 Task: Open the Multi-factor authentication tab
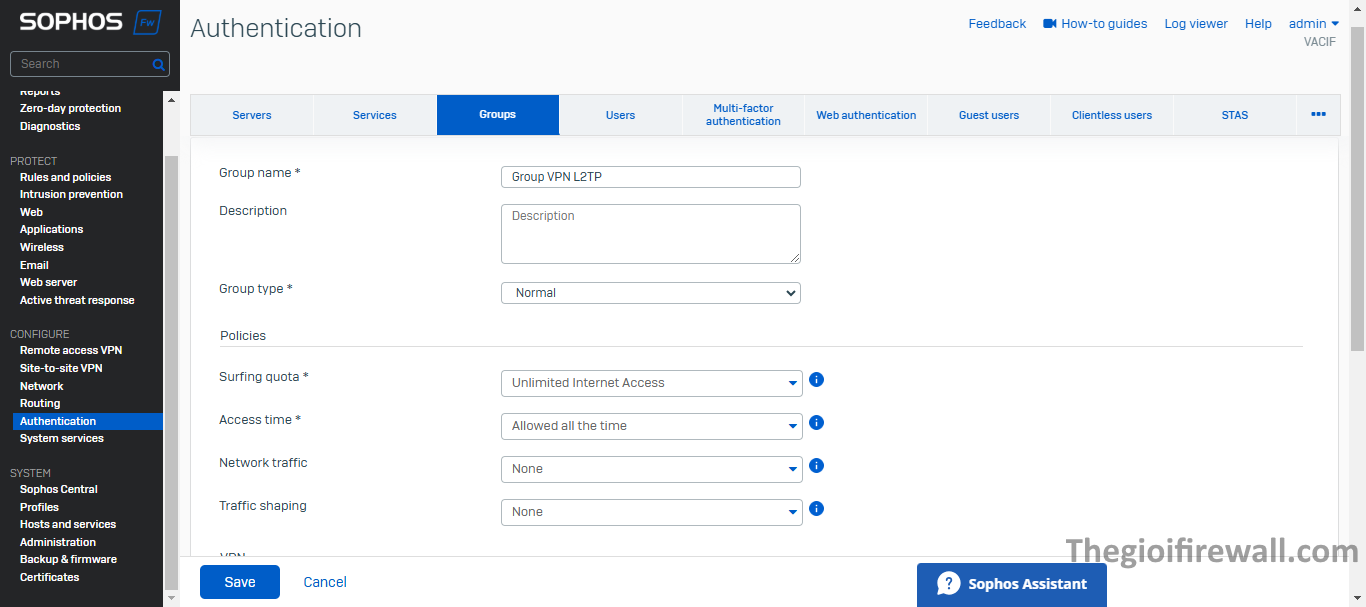(x=743, y=115)
